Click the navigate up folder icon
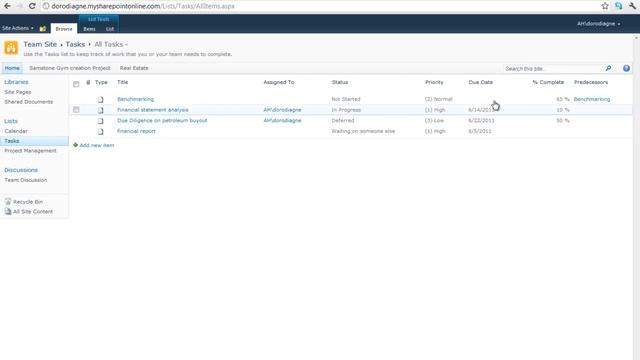The width and height of the screenshot is (640, 360). click(42, 29)
